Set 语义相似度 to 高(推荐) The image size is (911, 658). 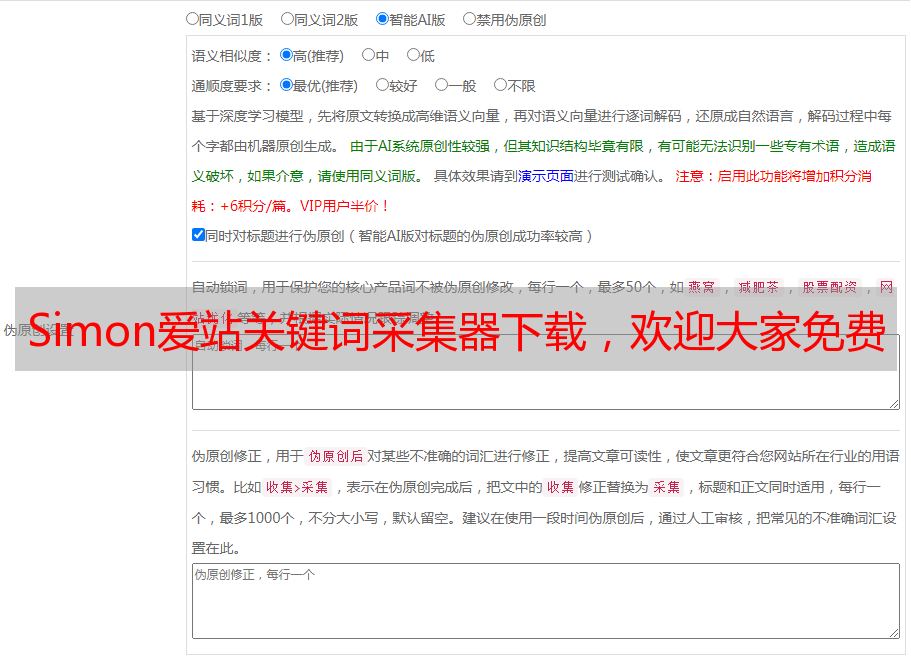286,55
